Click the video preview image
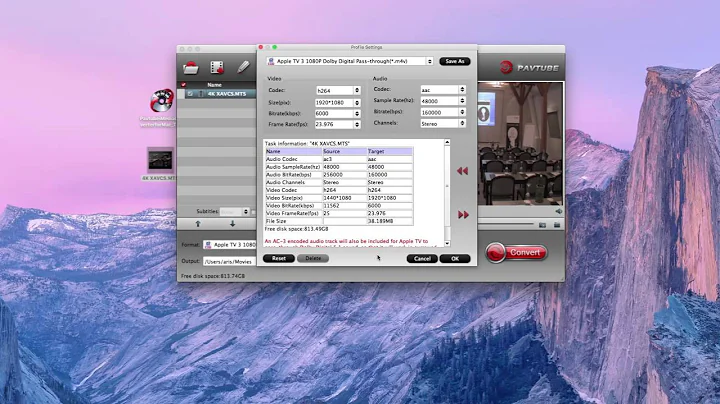The image size is (720, 404). tap(520, 144)
